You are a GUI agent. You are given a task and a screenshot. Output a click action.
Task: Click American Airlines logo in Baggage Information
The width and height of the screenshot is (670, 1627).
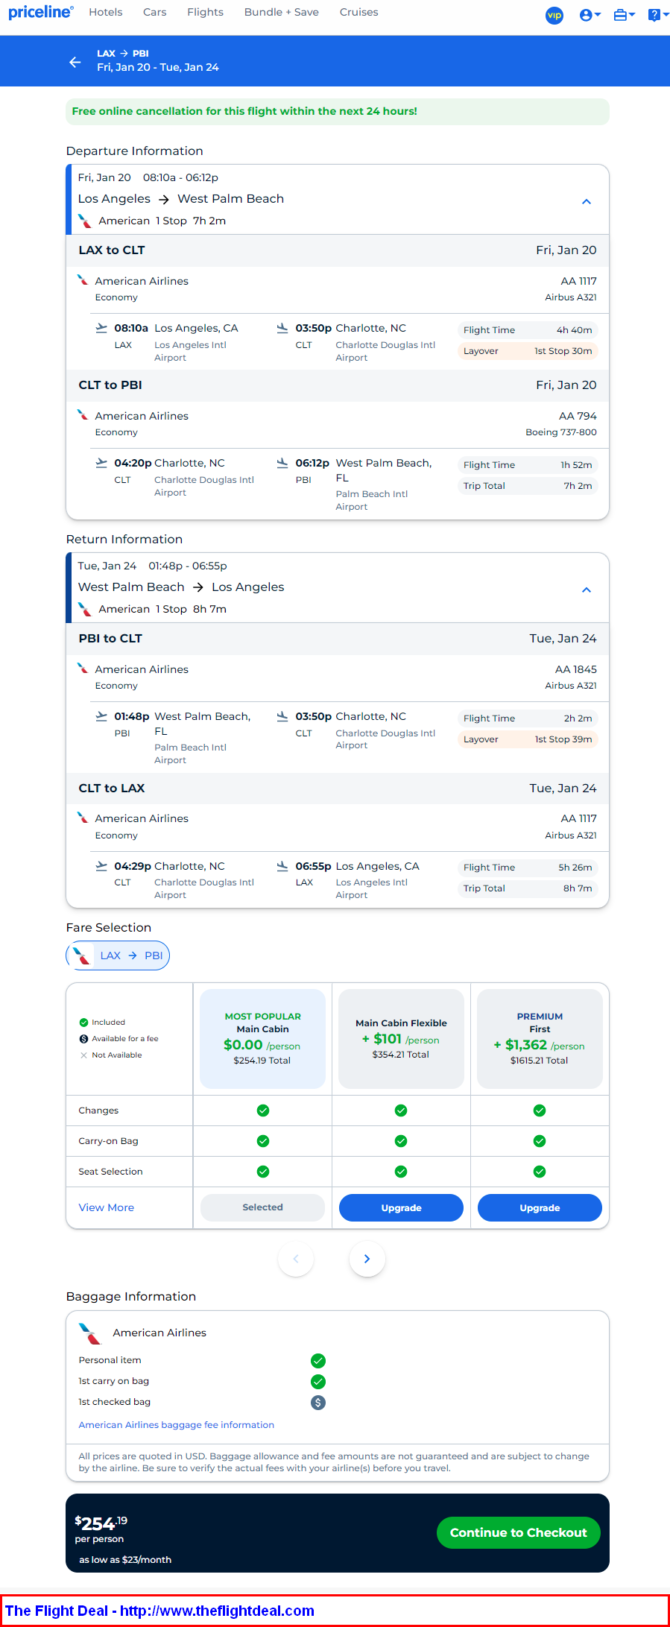tap(90, 1333)
